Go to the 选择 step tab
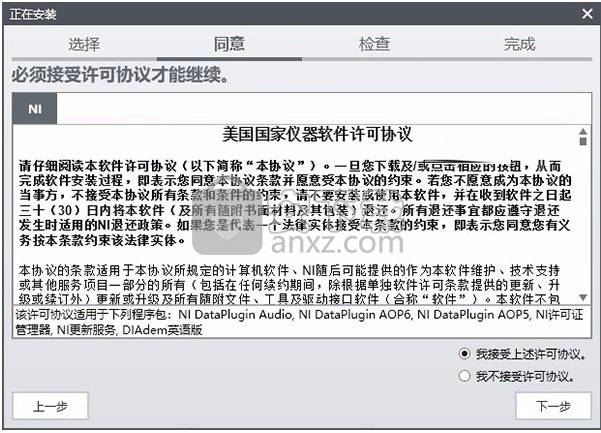 84,44
